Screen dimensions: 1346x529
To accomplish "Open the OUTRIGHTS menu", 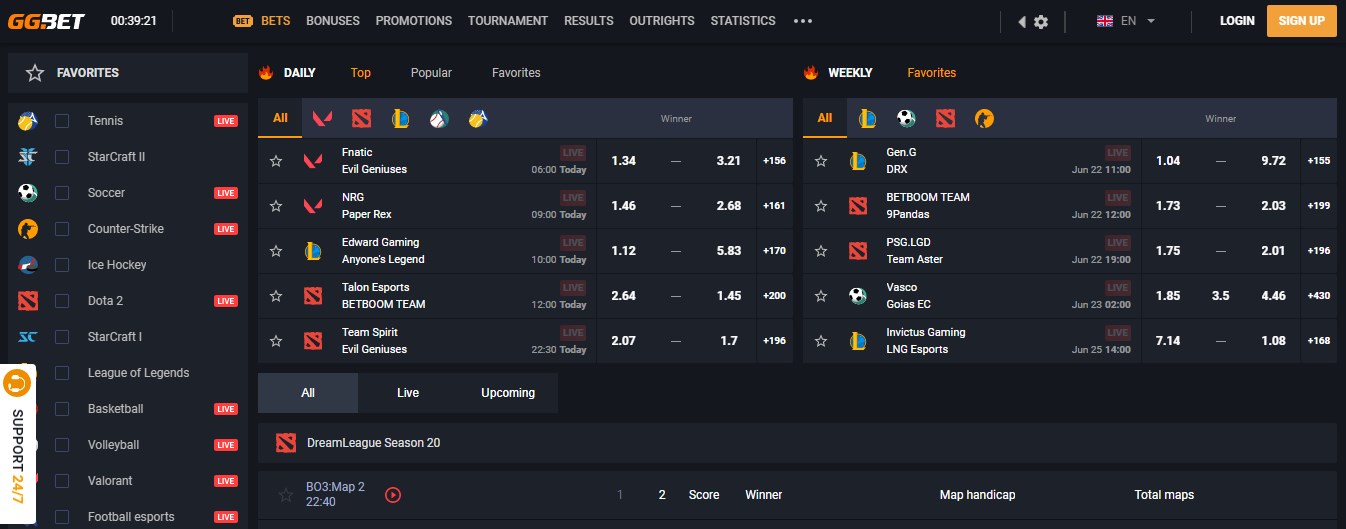I will 662,21.
